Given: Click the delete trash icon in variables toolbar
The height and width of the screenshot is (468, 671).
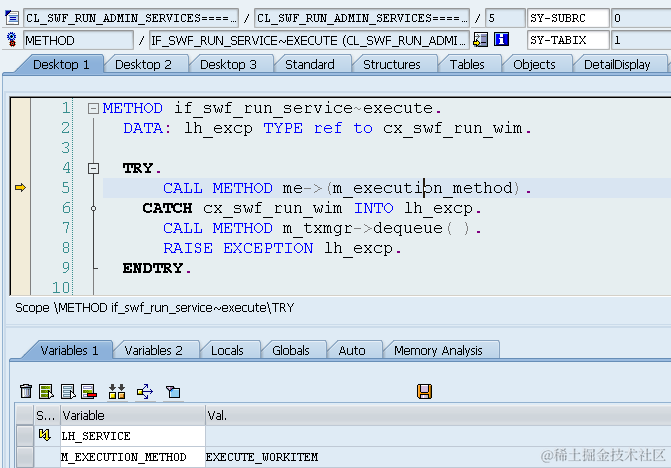Looking at the screenshot, I should [26, 391].
